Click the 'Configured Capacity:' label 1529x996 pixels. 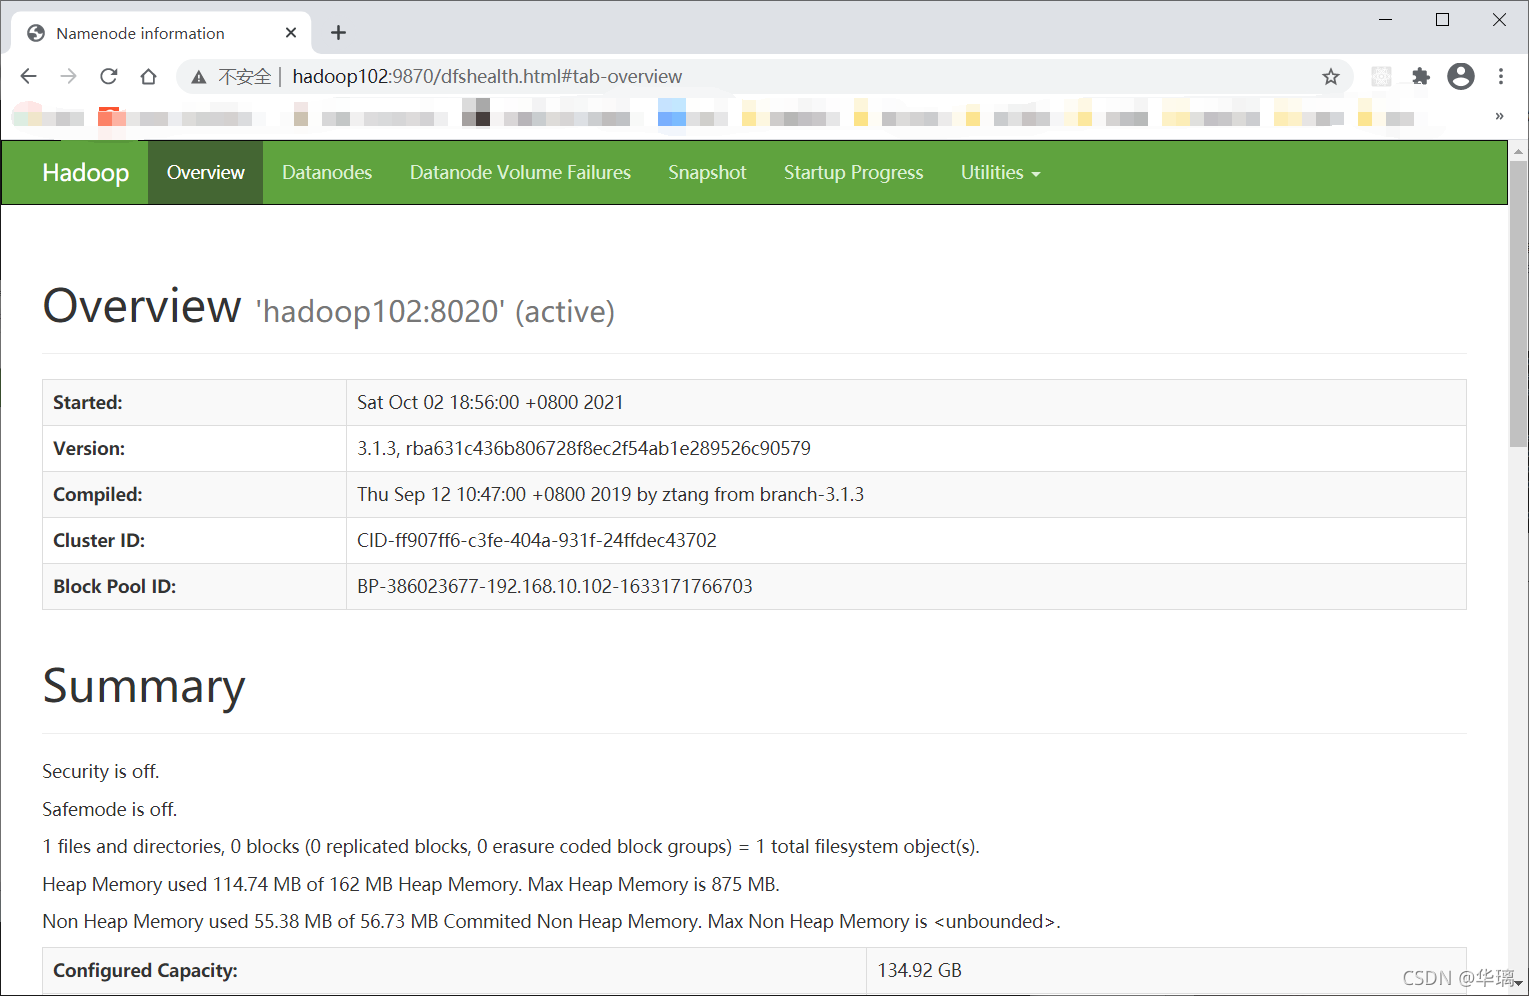coord(145,971)
